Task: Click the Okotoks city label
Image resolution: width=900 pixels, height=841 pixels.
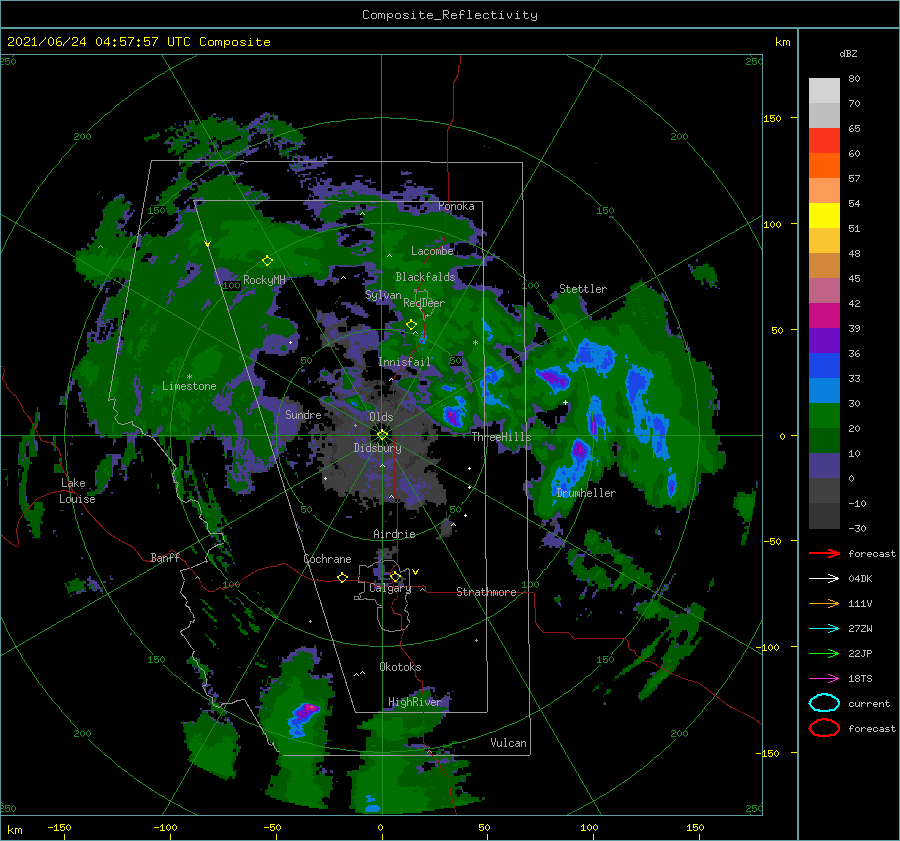Action: (x=400, y=667)
